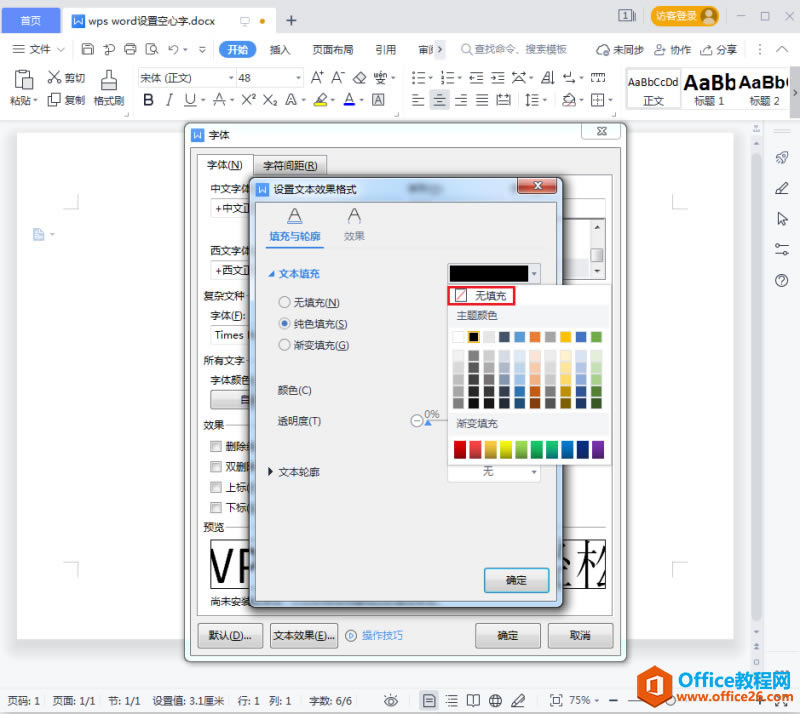800x714 pixels.
Task: Choose 无填充 in color palette
Action: pyautogui.click(x=481, y=296)
